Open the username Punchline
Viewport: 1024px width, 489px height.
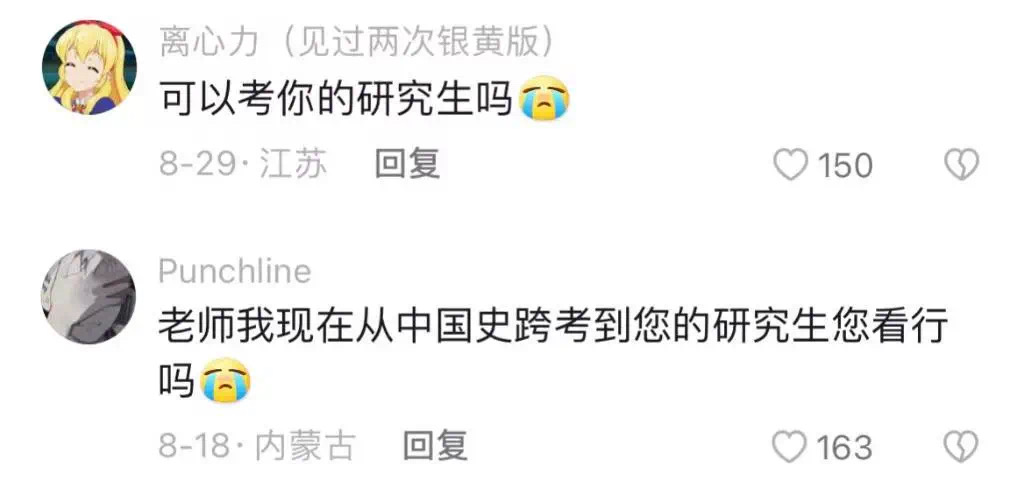(235, 272)
